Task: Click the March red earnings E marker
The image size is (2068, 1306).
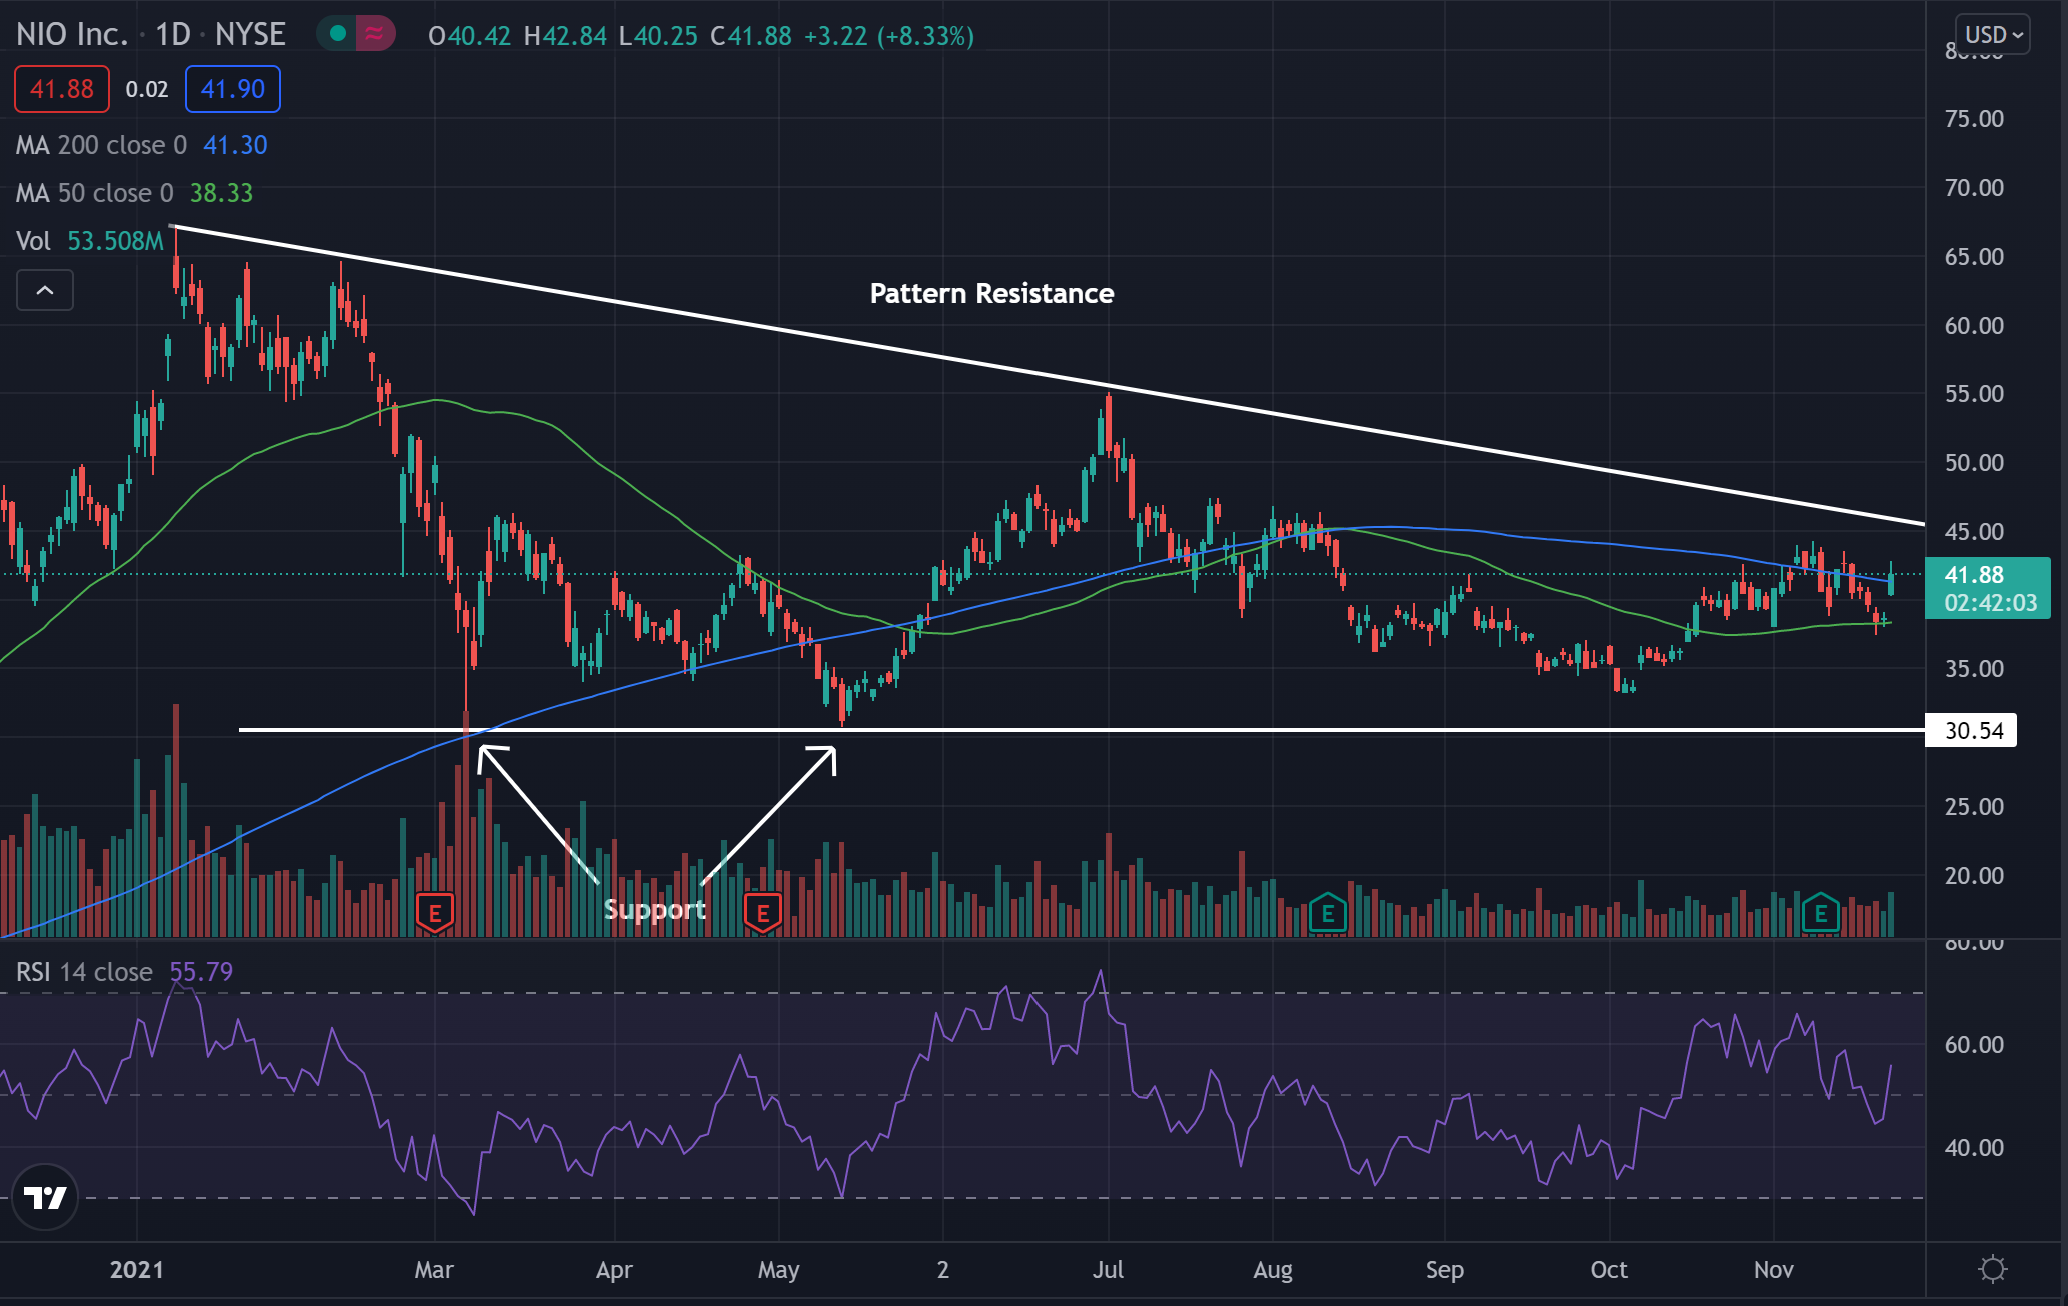Action: tap(435, 913)
